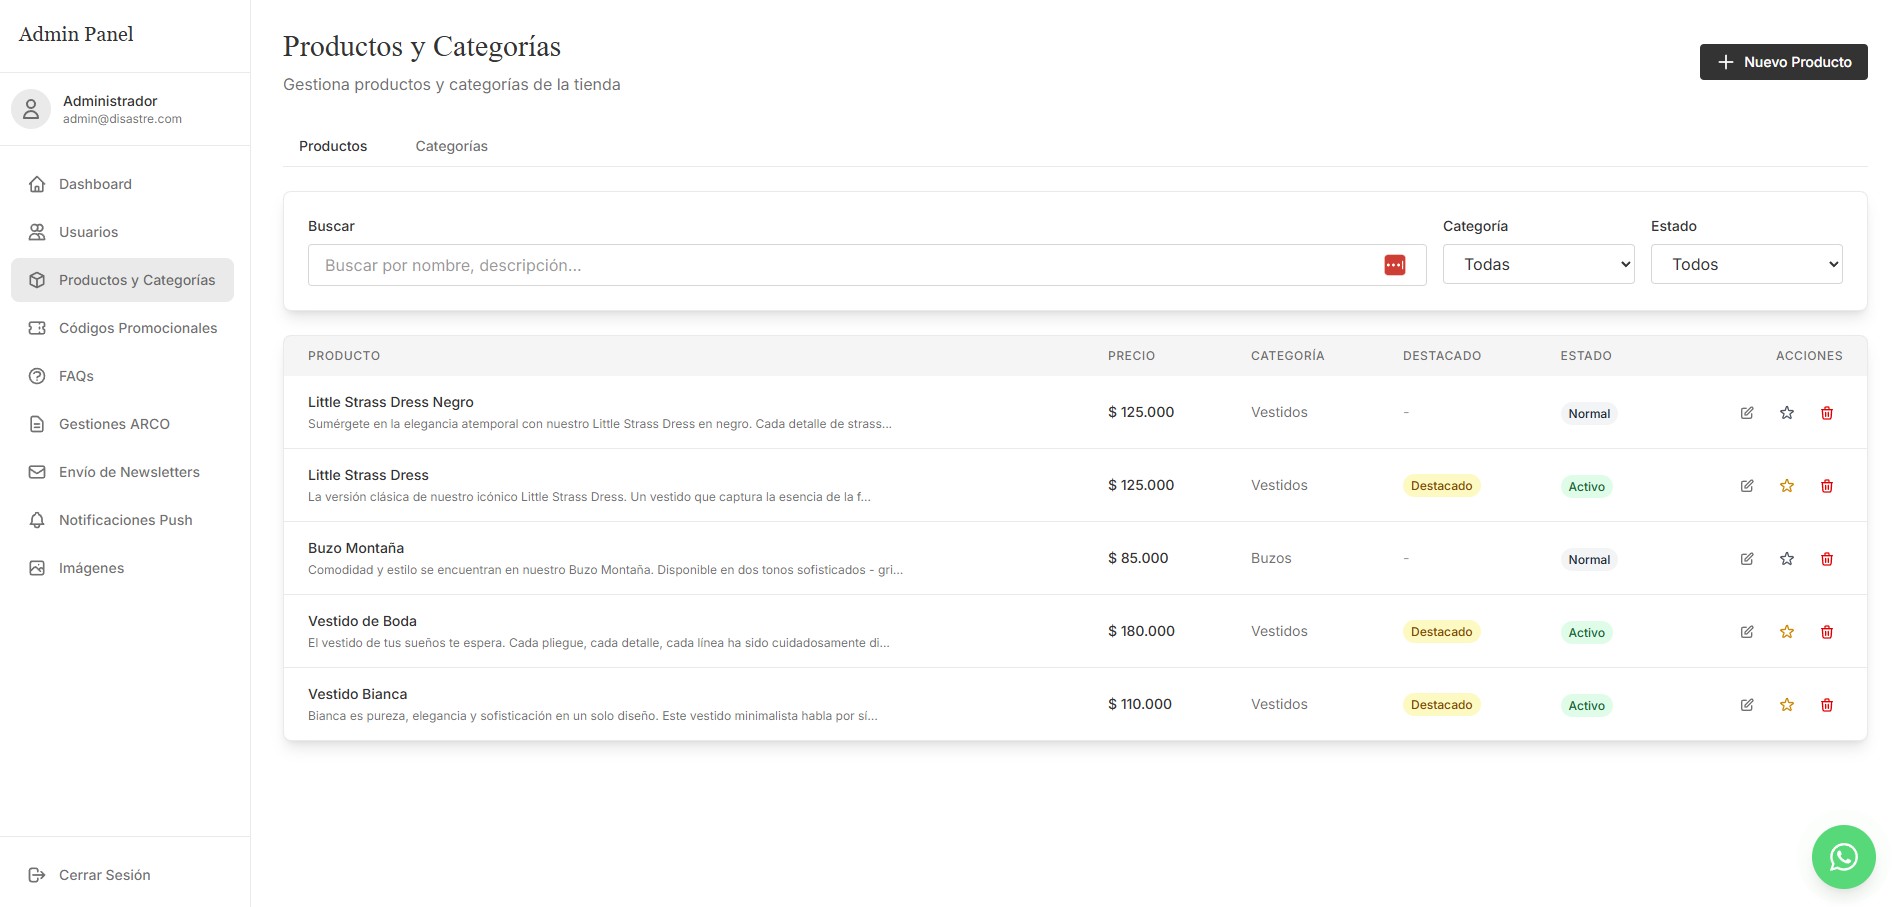Click the Buzos category cell
The image size is (1893, 907).
pos(1271,558)
